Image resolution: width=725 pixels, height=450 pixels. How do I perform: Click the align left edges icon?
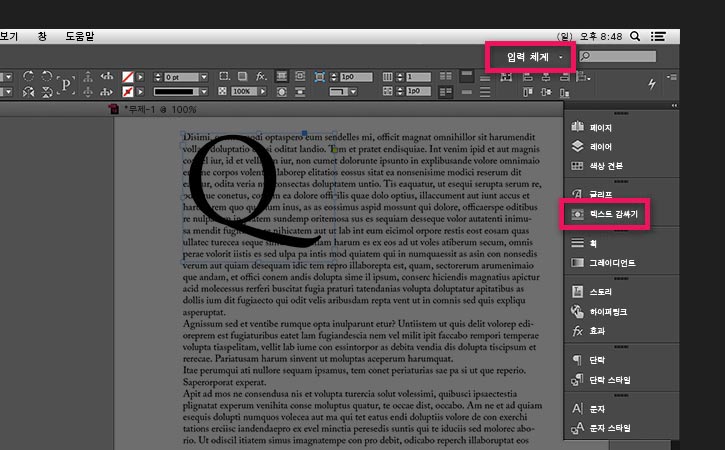(528, 77)
